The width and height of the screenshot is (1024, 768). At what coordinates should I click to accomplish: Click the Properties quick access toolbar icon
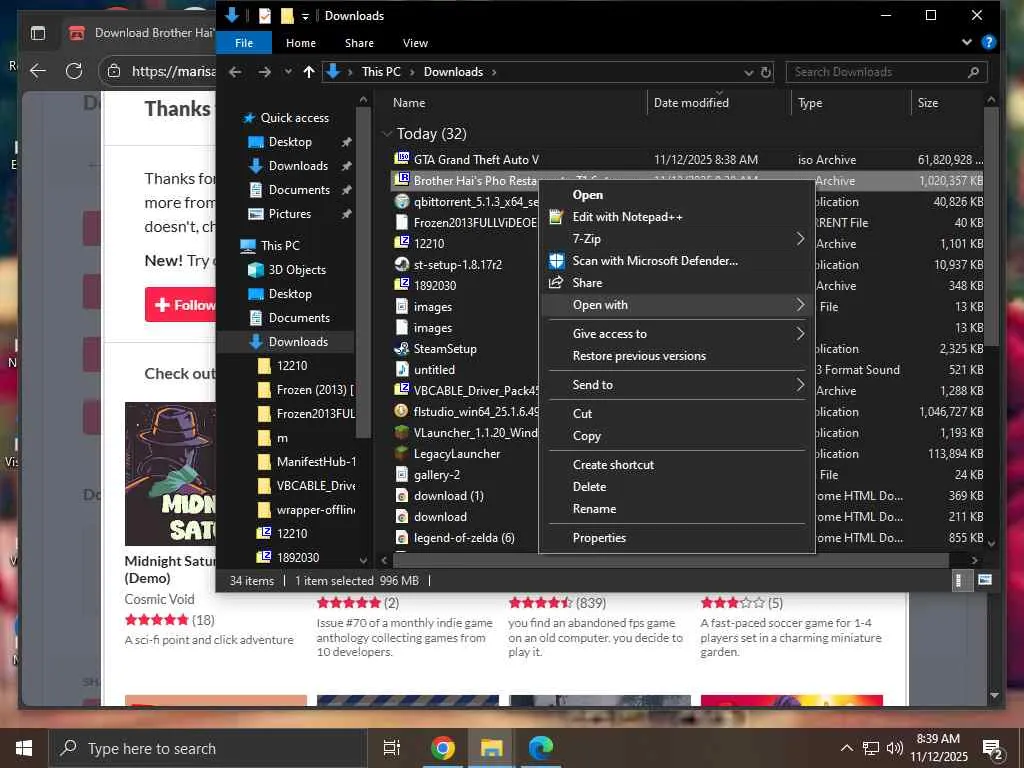coord(264,16)
